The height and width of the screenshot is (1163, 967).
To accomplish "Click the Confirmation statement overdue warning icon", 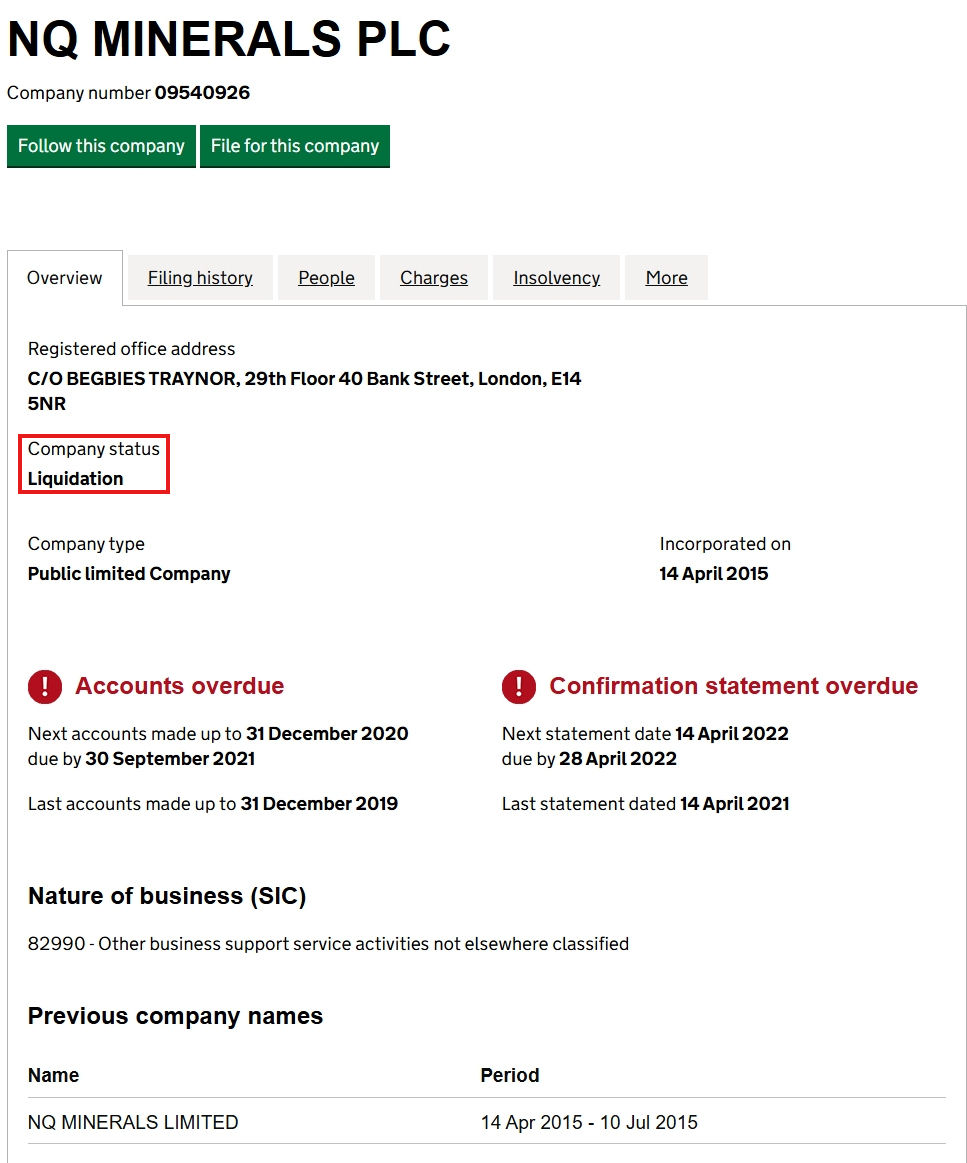I will click(519, 686).
